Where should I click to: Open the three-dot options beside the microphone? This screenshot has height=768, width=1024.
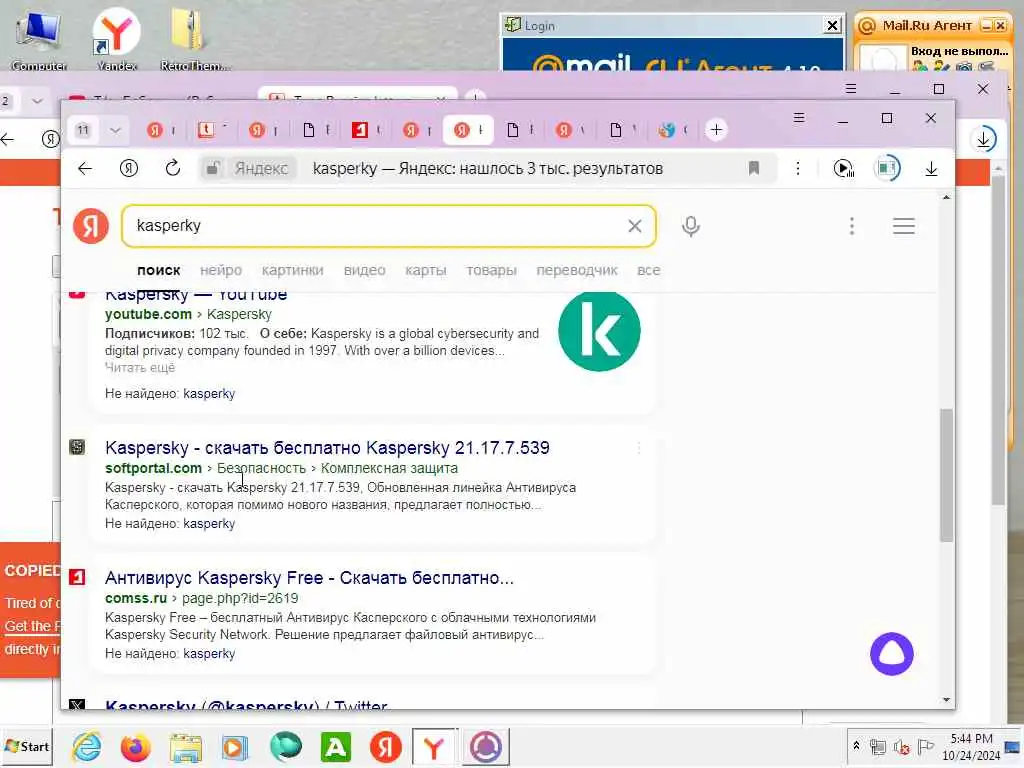(852, 226)
